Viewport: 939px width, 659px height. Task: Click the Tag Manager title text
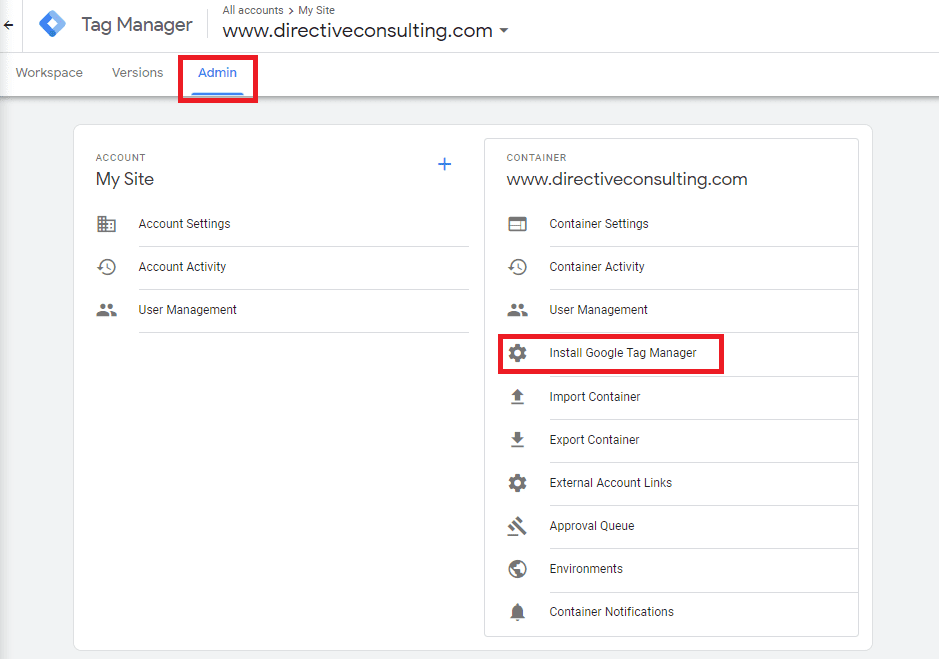click(137, 25)
